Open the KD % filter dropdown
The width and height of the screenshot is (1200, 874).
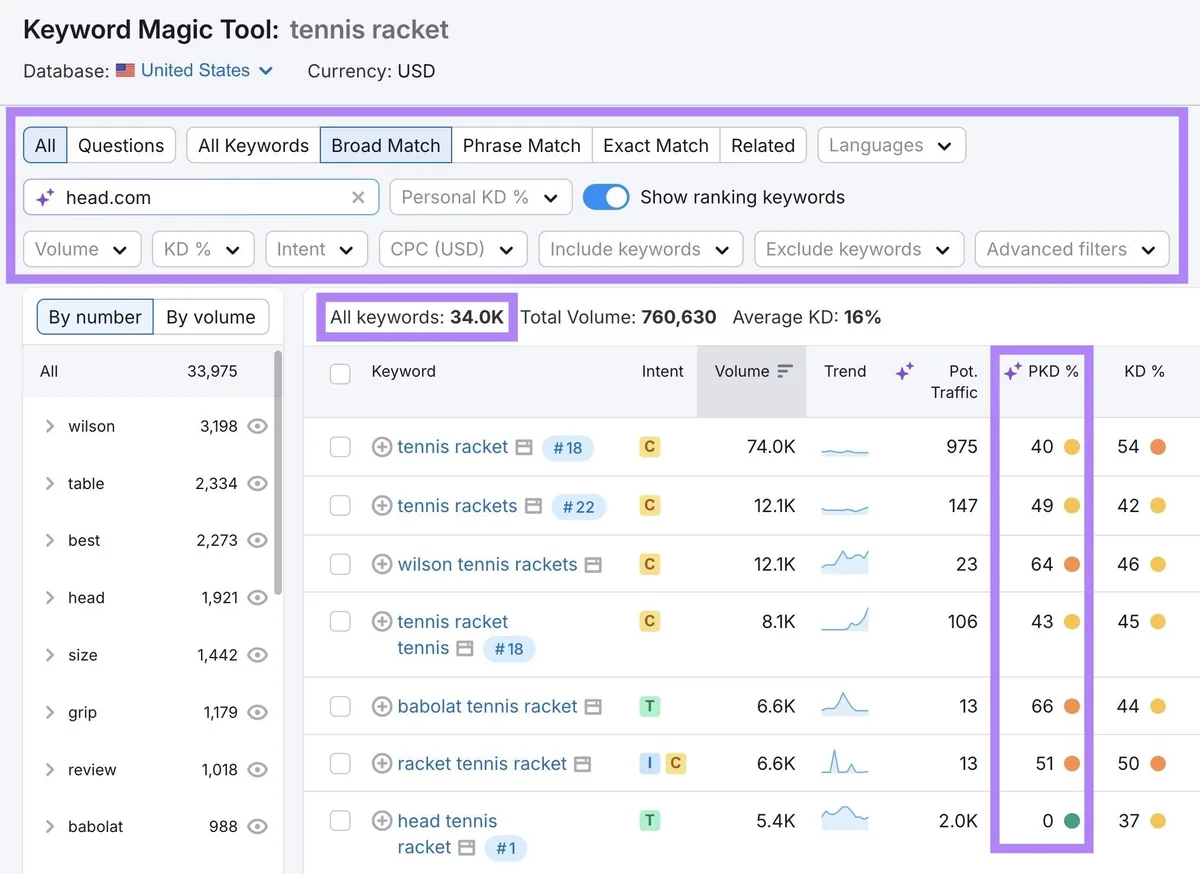coord(203,249)
